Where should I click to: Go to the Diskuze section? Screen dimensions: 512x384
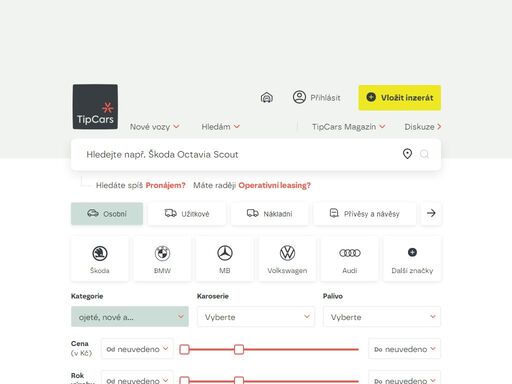tap(423, 127)
